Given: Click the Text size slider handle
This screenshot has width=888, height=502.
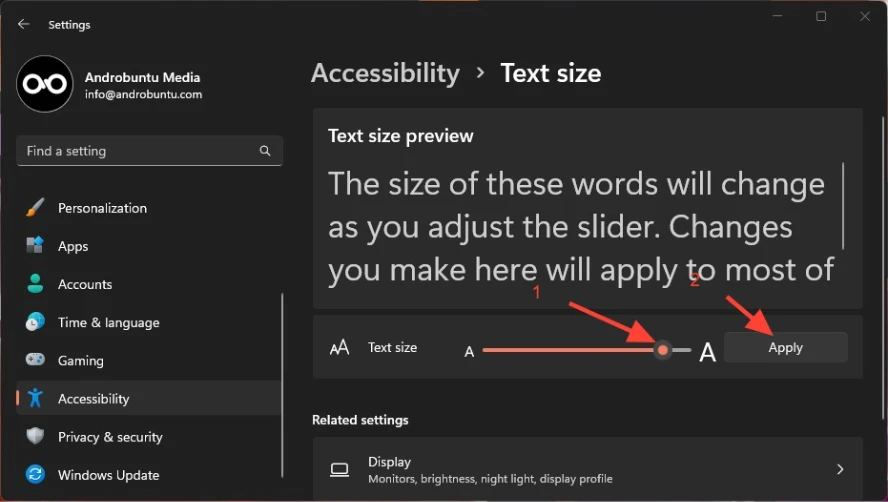Looking at the screenshot, I should click(663, 350).
